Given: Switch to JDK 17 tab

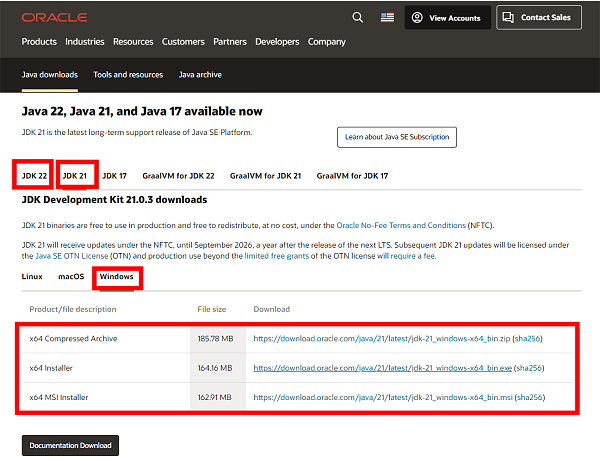Looking at the screenshot, I should click(114, 176).
